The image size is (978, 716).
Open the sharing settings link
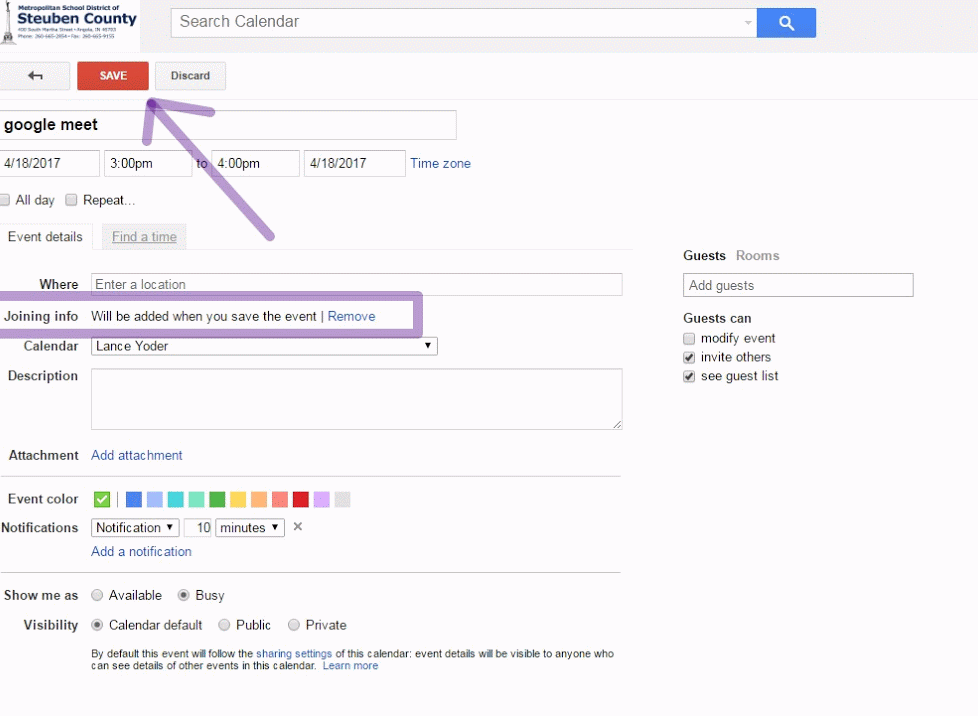[294, 654]
